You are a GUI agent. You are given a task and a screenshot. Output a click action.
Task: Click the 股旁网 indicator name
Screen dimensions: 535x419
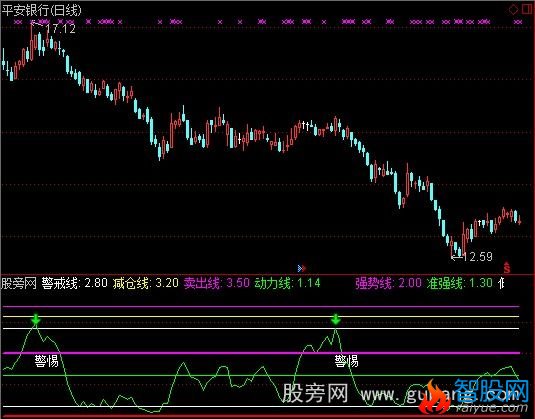click(19, 283)
